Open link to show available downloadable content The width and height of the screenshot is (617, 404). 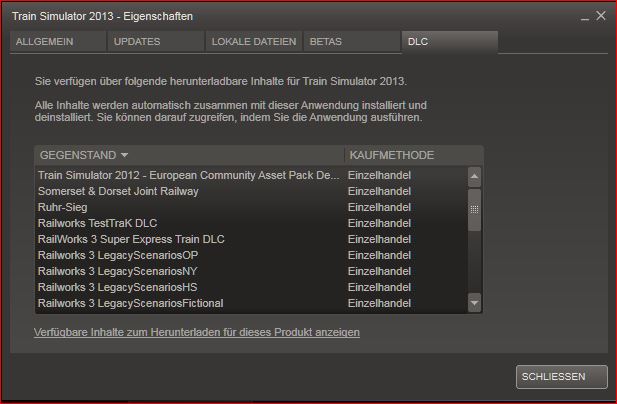(197, 332)
